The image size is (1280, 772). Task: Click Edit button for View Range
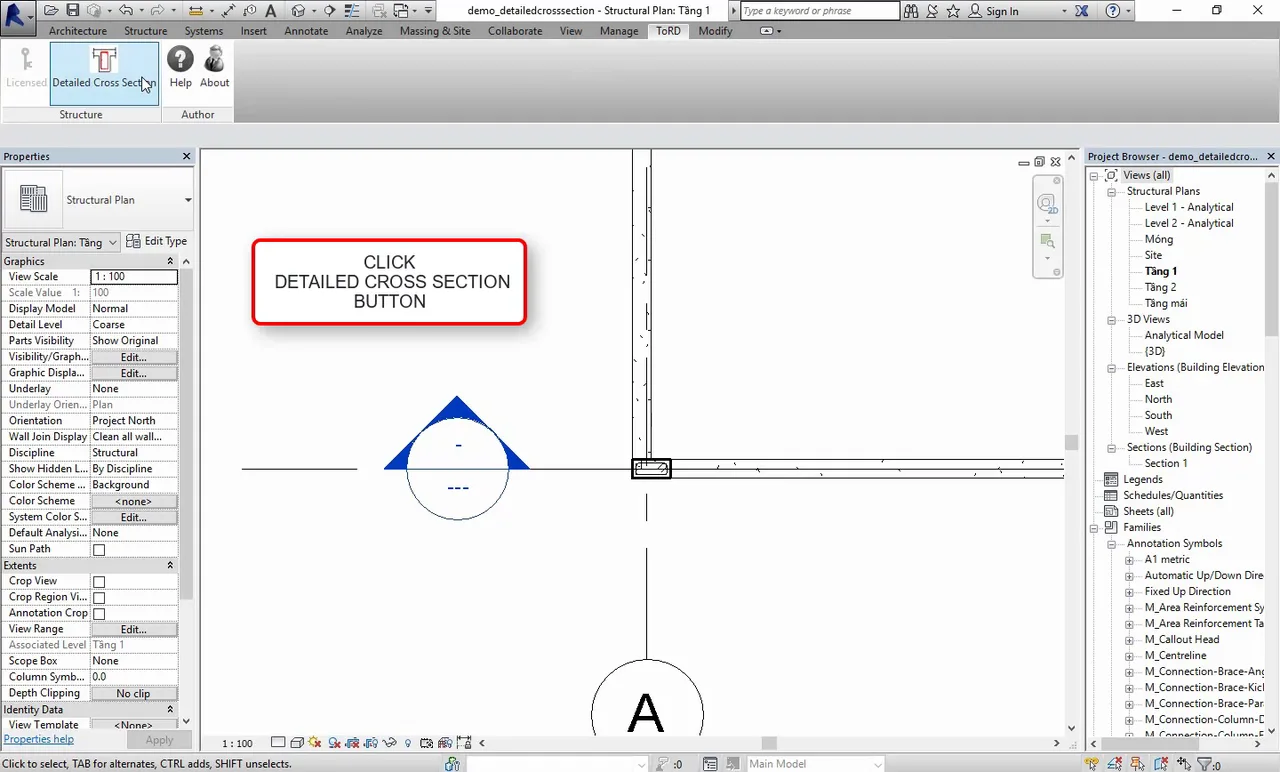point(134,629)
